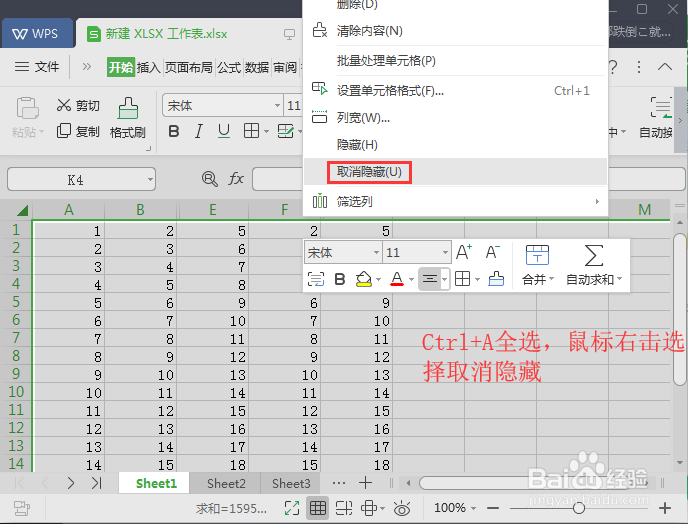
Task: Select 列宽(W) in the context menu
Action: (363, 118)
